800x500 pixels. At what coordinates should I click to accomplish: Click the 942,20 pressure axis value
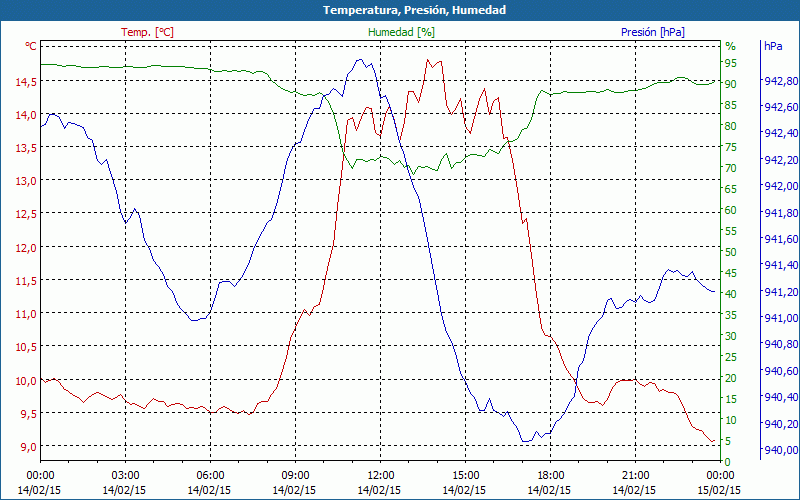(779, 160)
